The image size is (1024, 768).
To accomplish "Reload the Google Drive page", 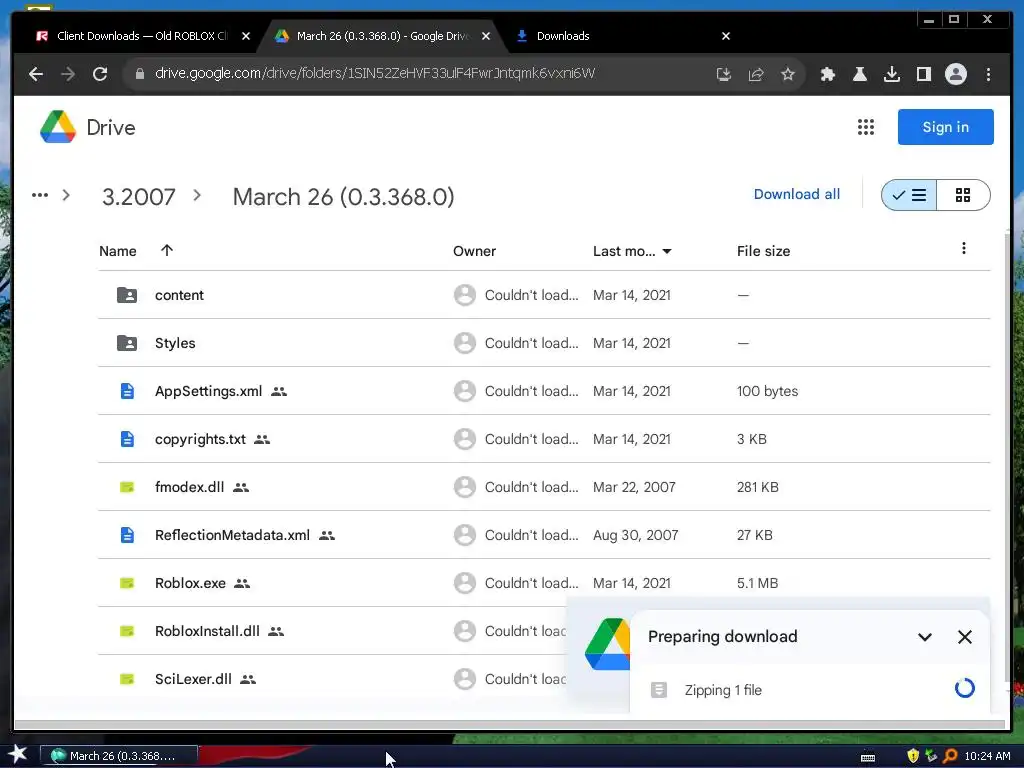I will (x=100, y=74).
